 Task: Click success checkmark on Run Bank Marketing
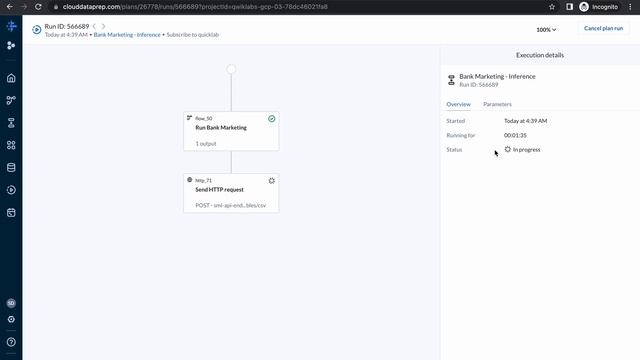[x=271, y=119]
